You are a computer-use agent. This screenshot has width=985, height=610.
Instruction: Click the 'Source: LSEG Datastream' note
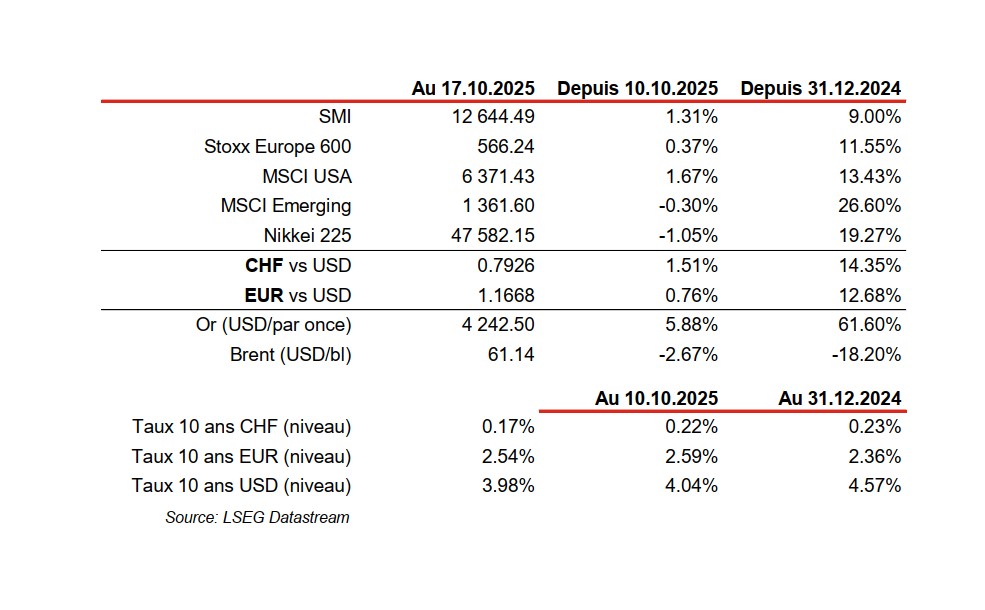[x=257, y=517]
